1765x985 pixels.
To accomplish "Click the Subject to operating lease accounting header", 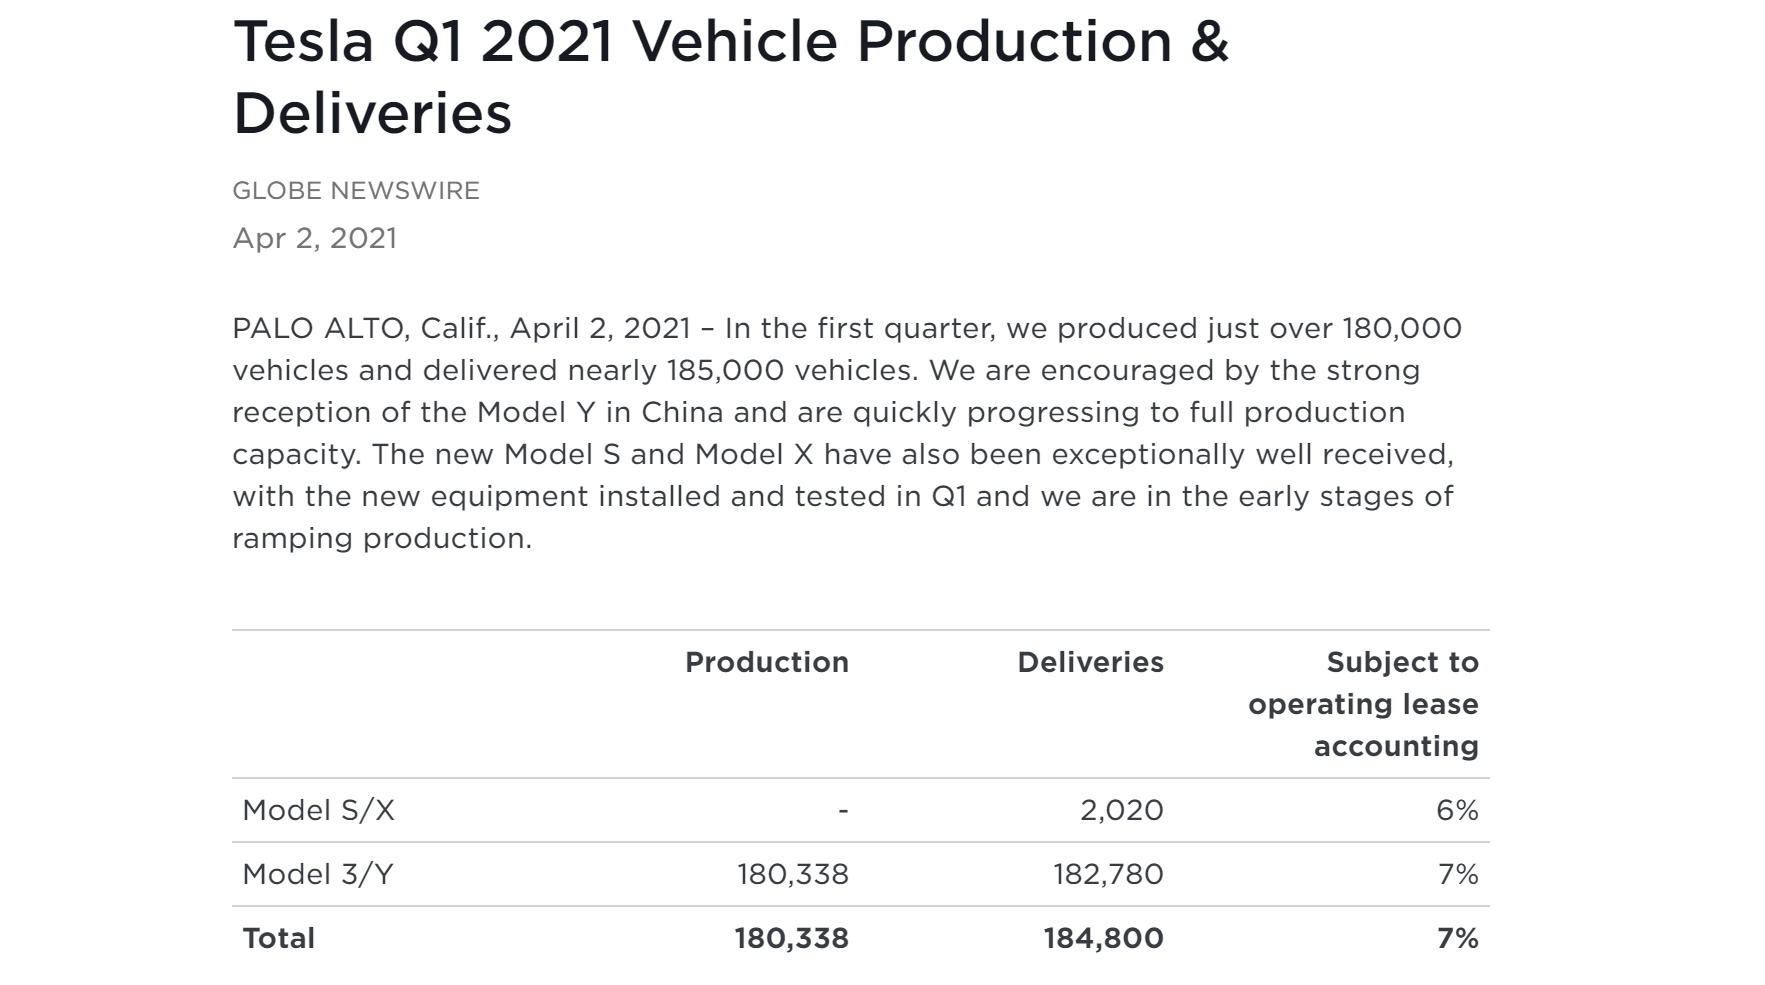I will 1363,704.
